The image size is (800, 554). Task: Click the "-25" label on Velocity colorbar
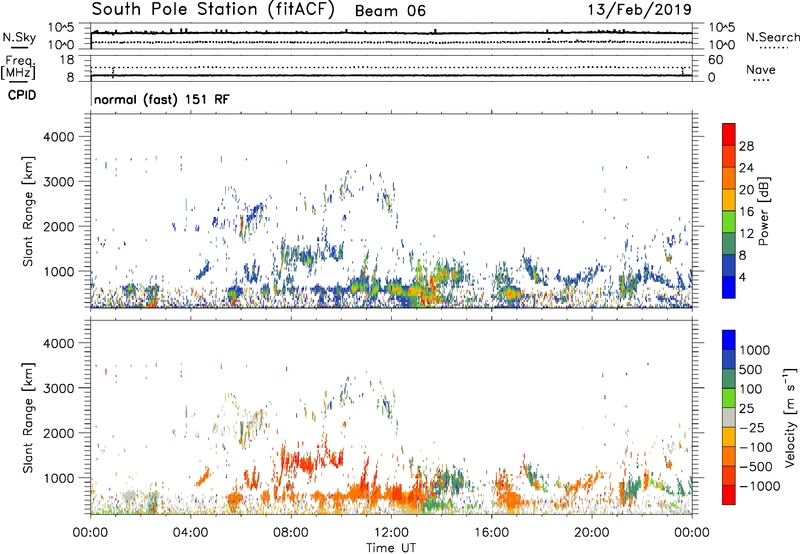point(752,428)
